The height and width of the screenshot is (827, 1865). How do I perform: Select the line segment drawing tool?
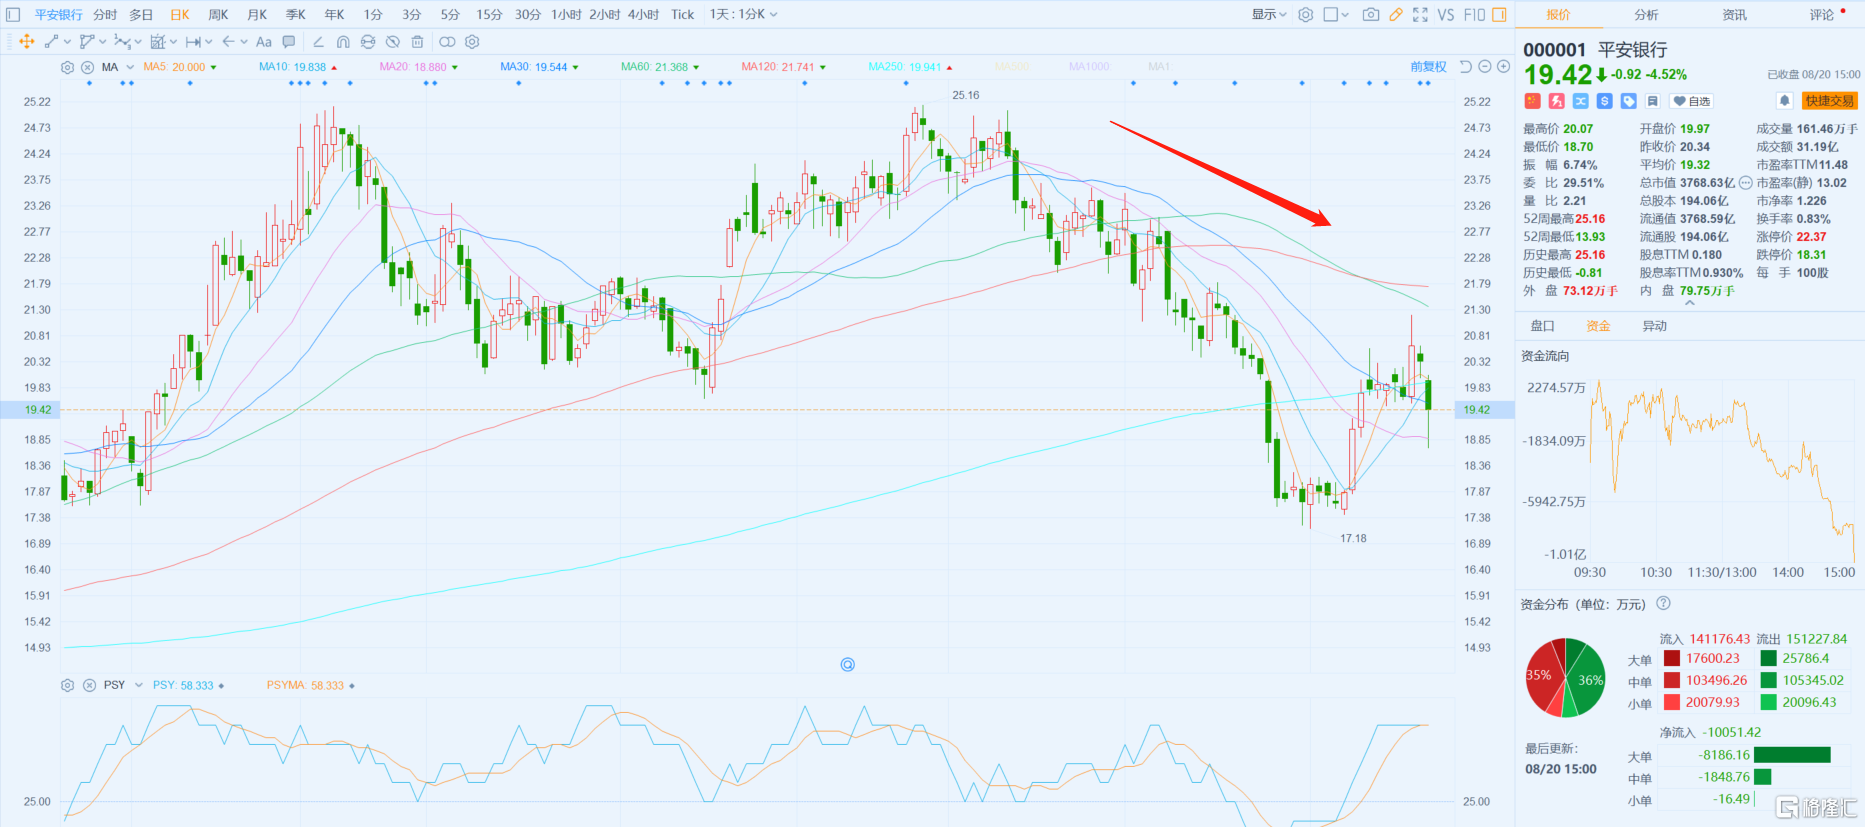coord(51,41)
